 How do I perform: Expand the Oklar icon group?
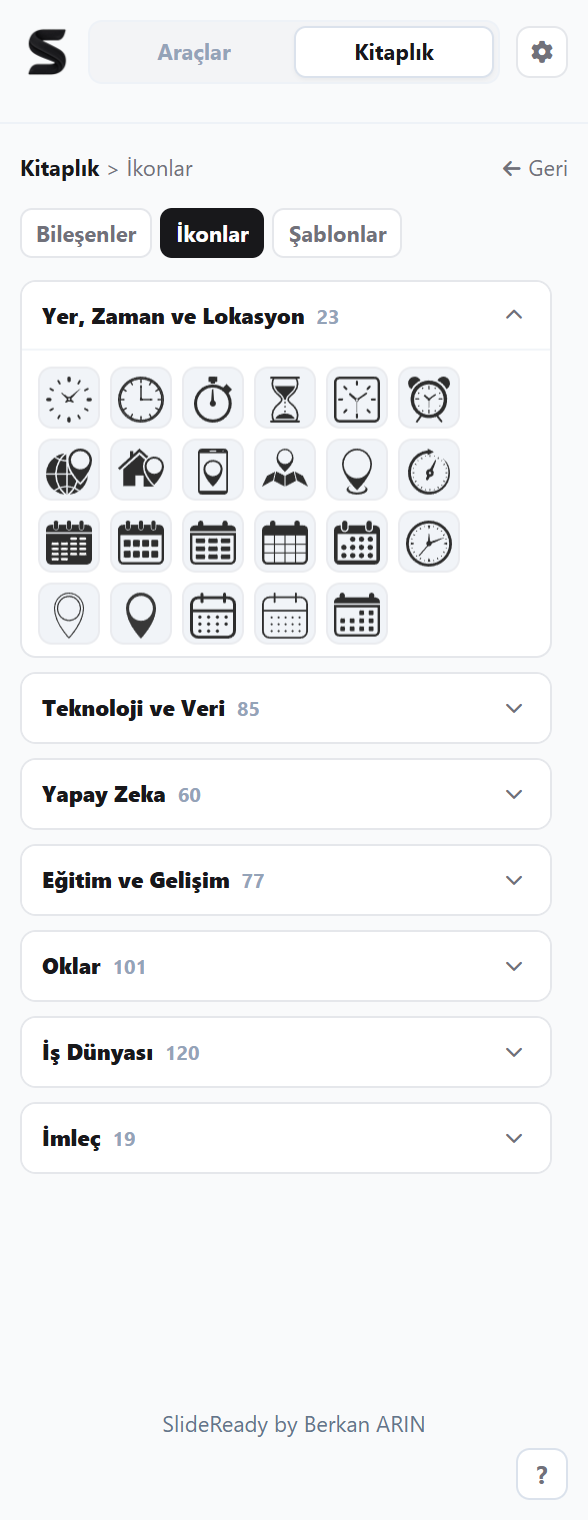click(x=286, y=966)
